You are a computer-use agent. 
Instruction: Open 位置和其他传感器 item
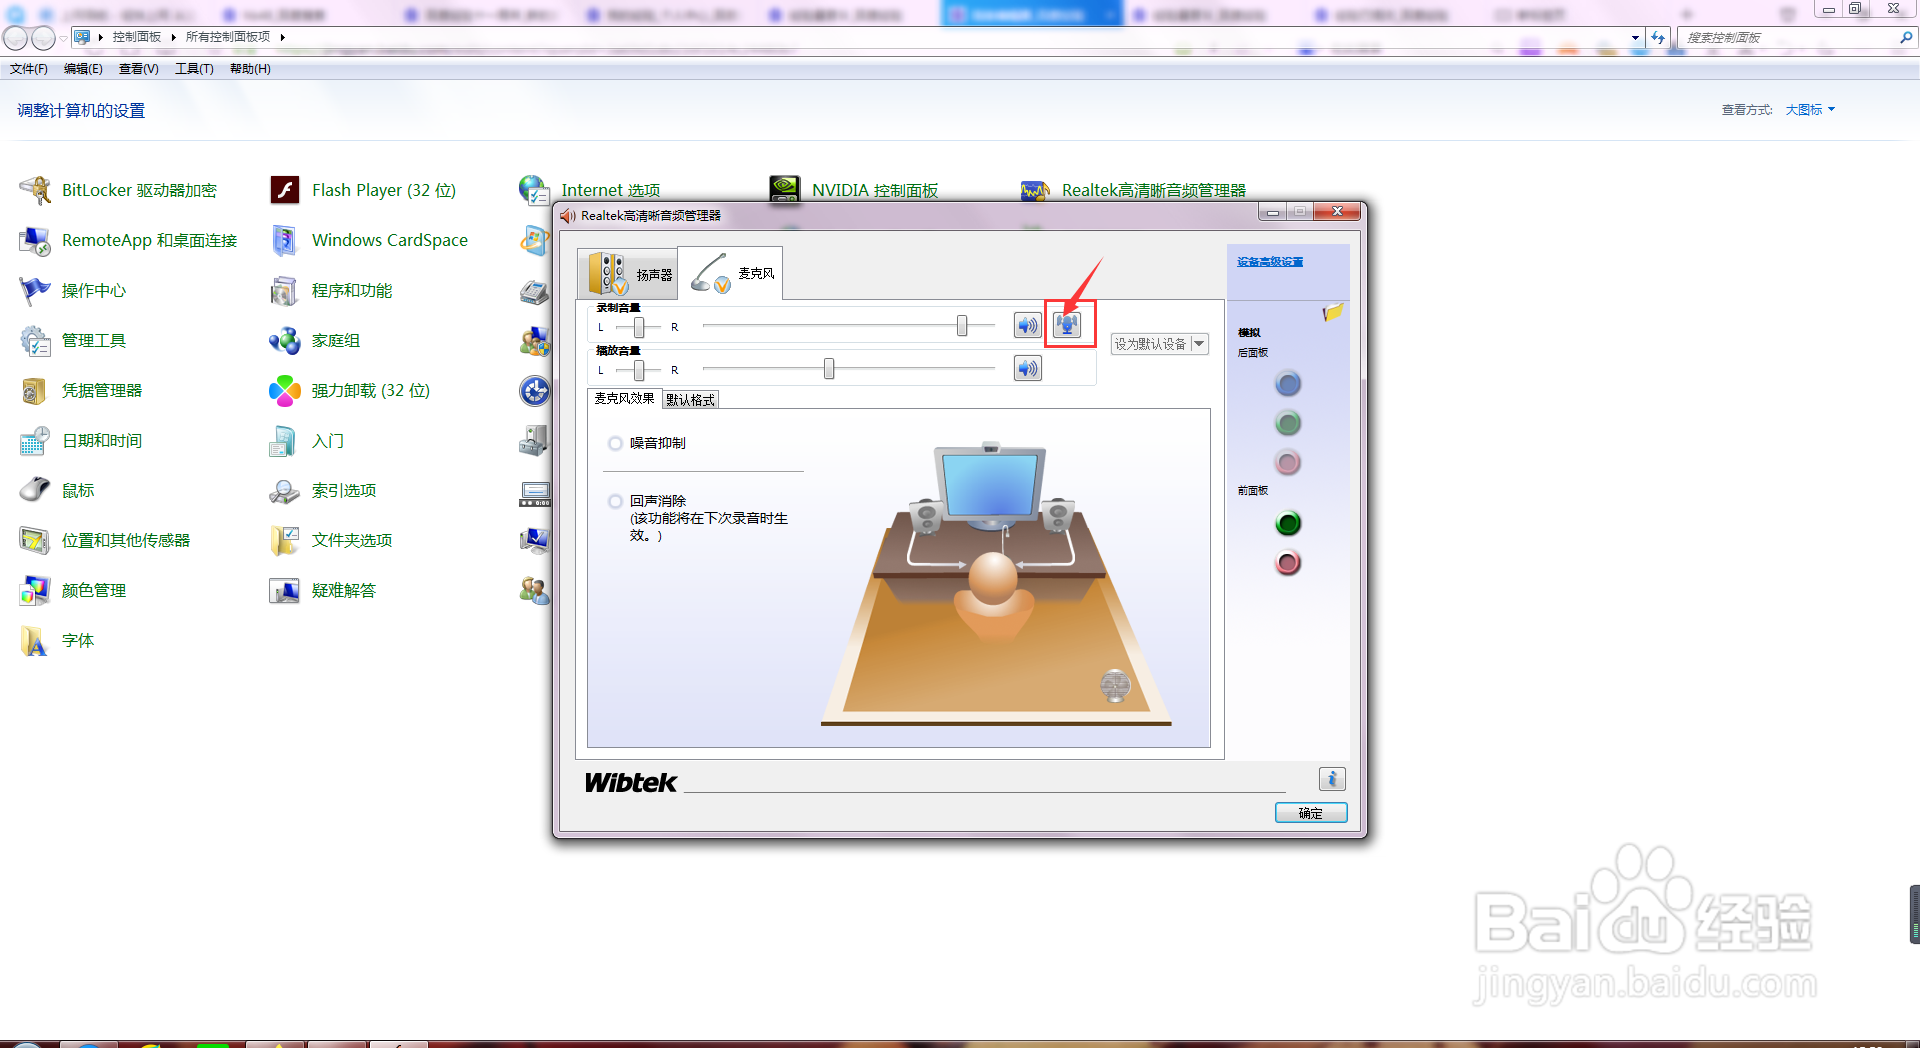[x=104, y=540]
